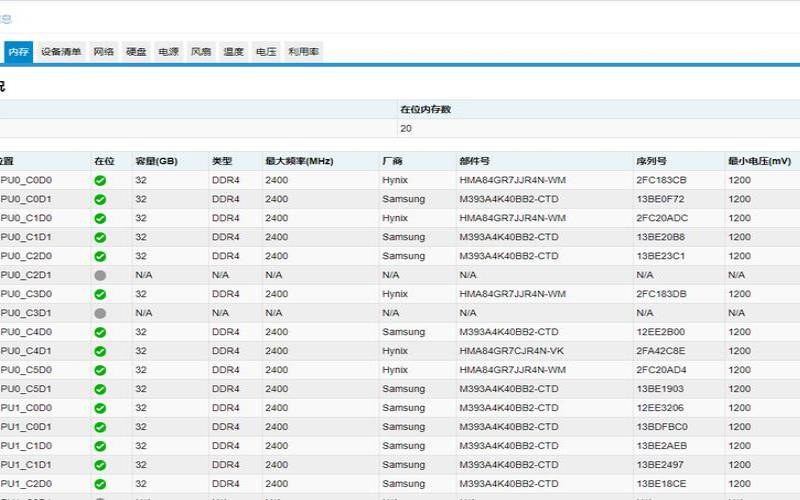Select serial number 12EE3206
This screenshot has width=800, height=500.
[660, 408]
